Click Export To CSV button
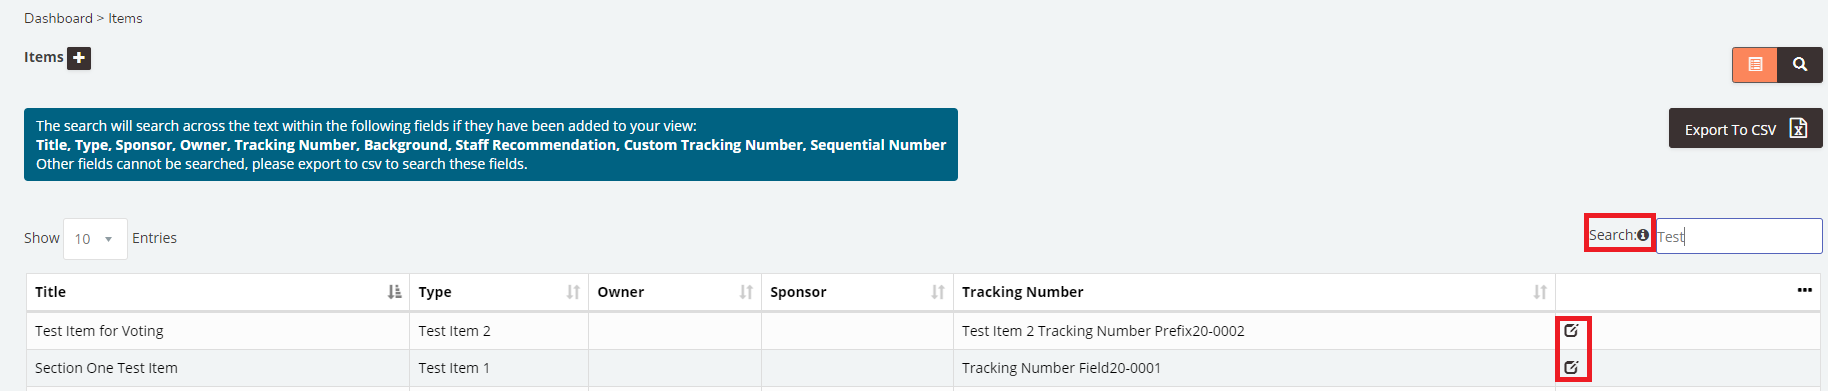The height and width of the screenshot is (391, 1828). pyautogui.click(x=1745, y=128)
